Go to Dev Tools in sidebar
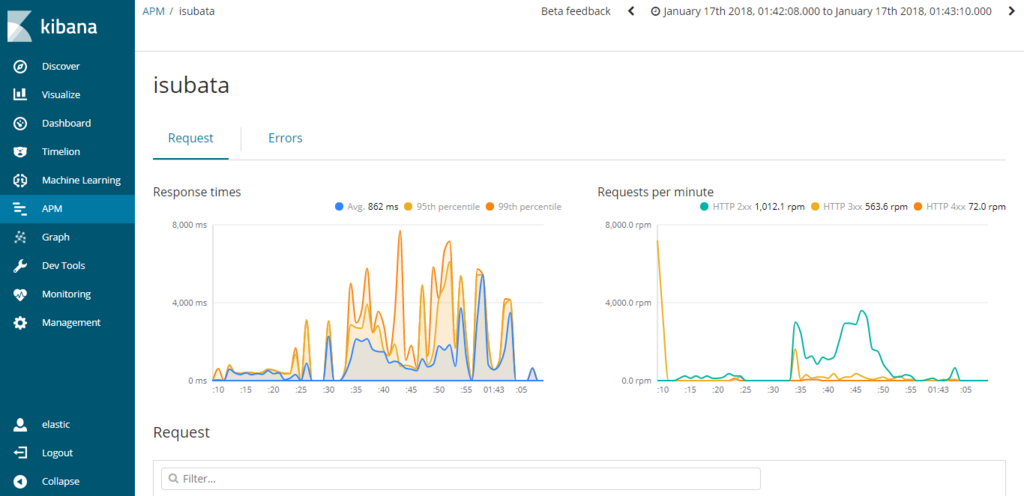 click(63, 266)
